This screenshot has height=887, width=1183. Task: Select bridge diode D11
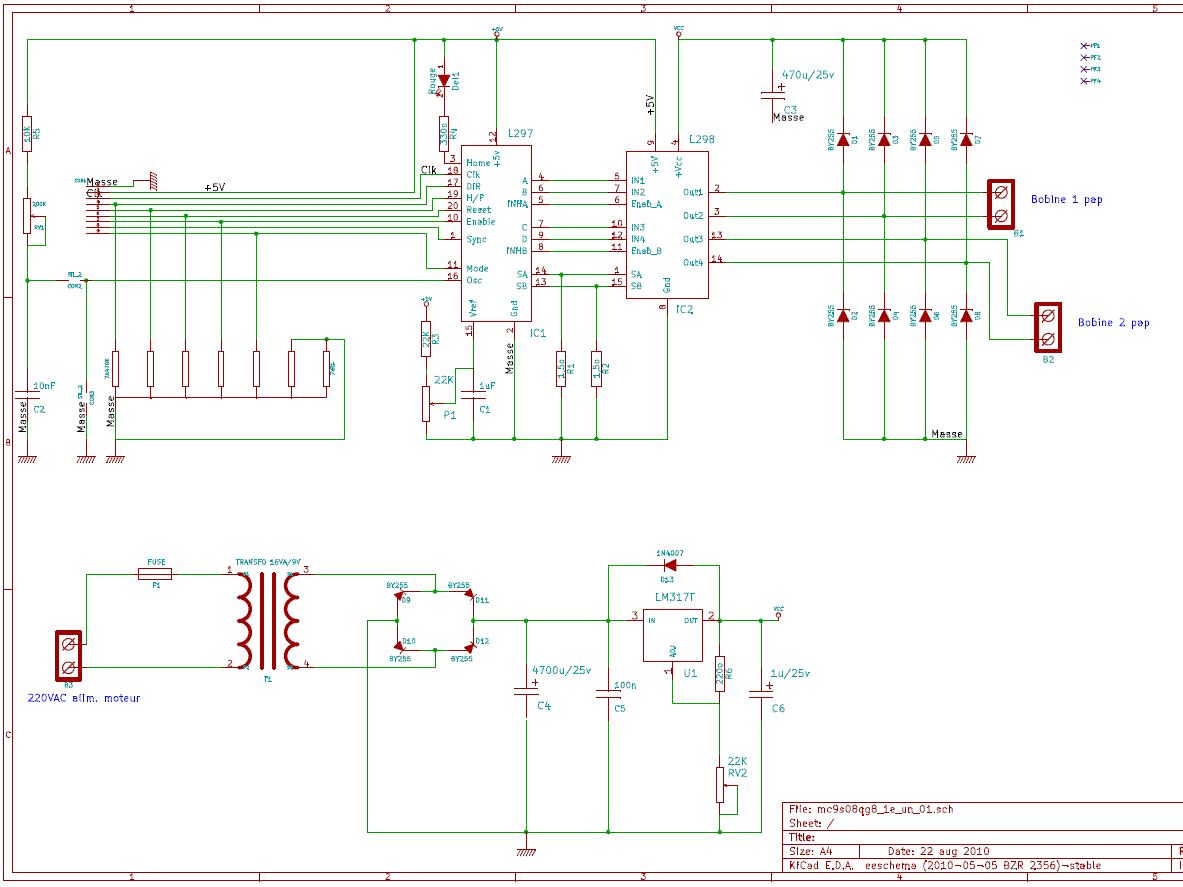470,594
